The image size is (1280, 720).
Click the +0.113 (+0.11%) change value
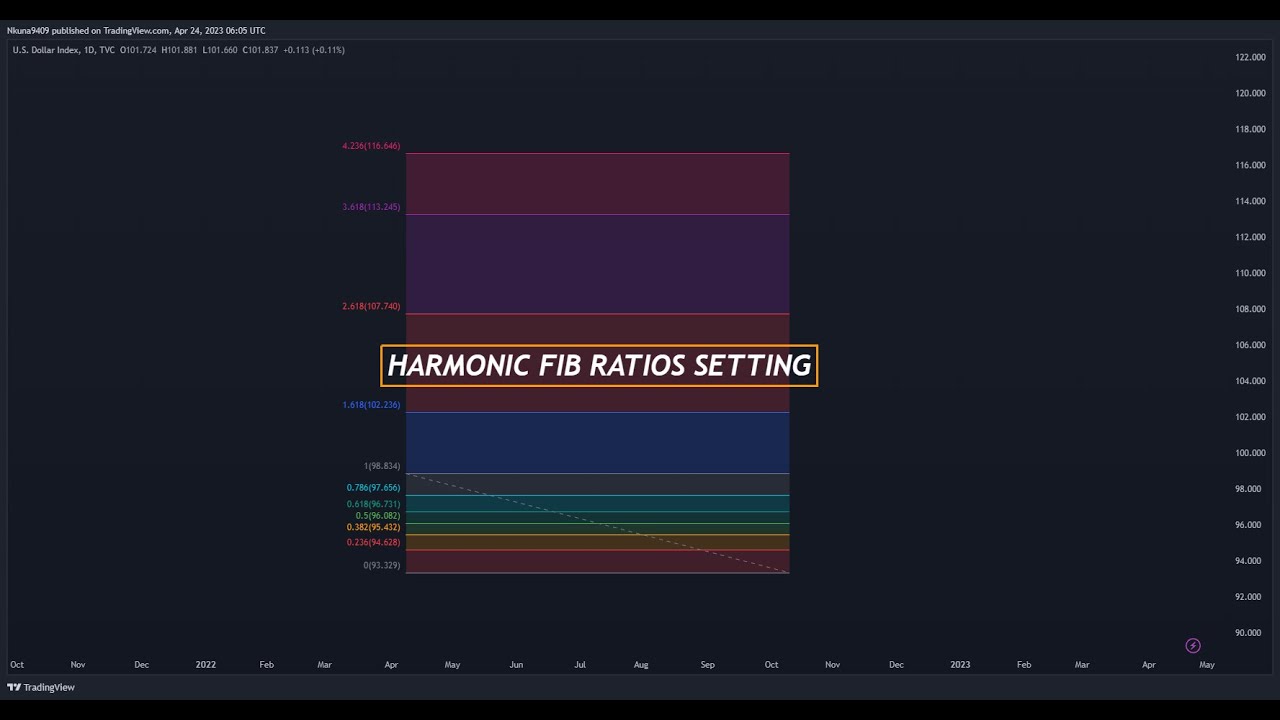pos(314,50)
